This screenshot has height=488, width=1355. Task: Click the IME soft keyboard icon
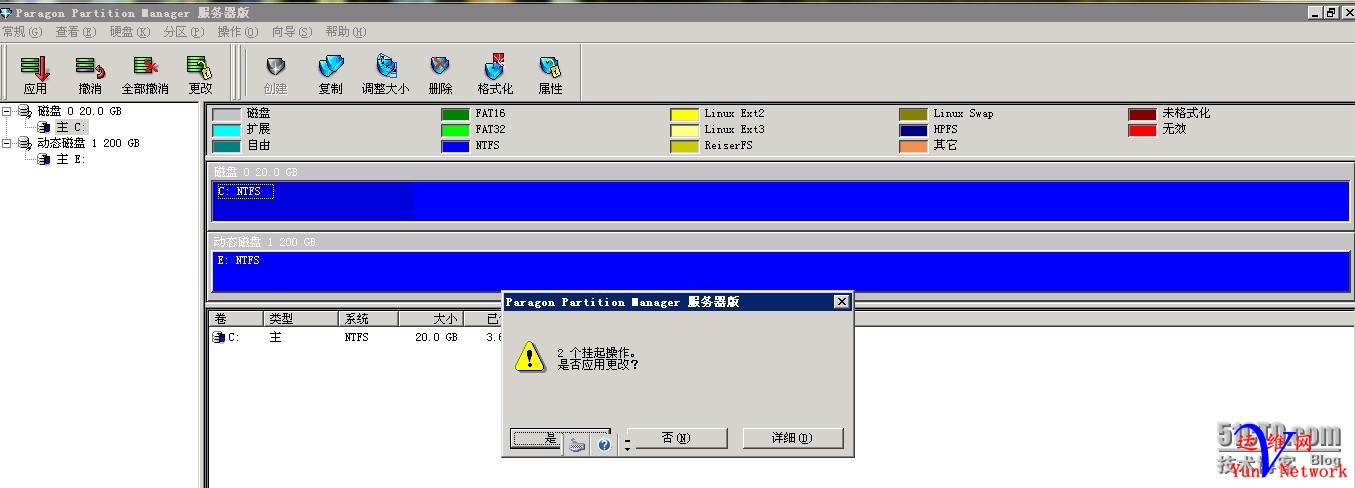[577, 444]
